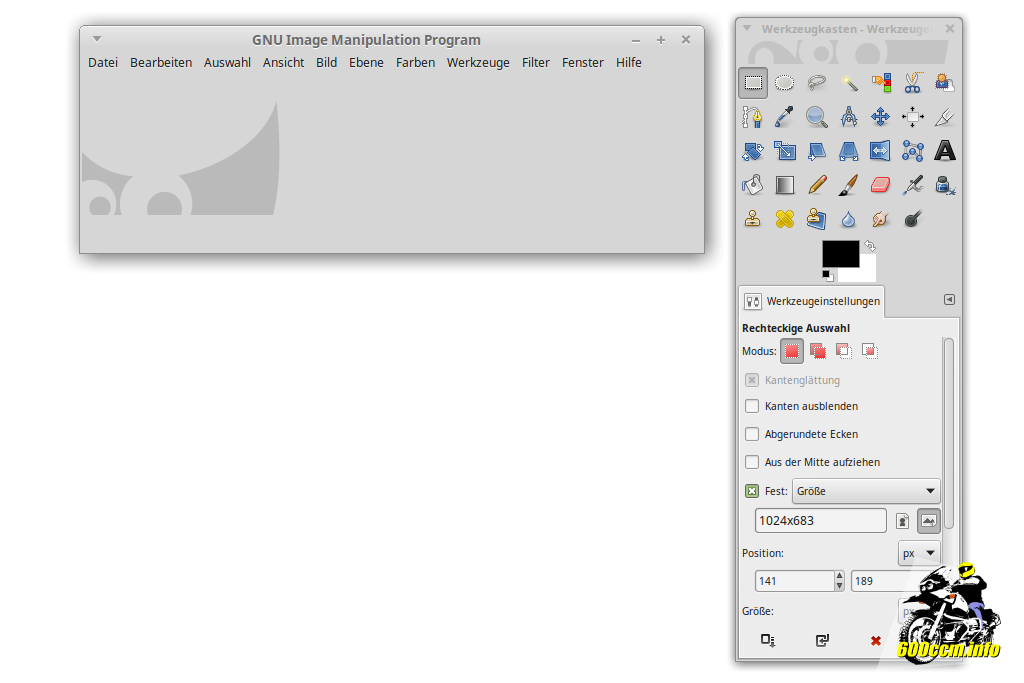
Task: Select the Scale tool
Action: [x=784, y=151]
